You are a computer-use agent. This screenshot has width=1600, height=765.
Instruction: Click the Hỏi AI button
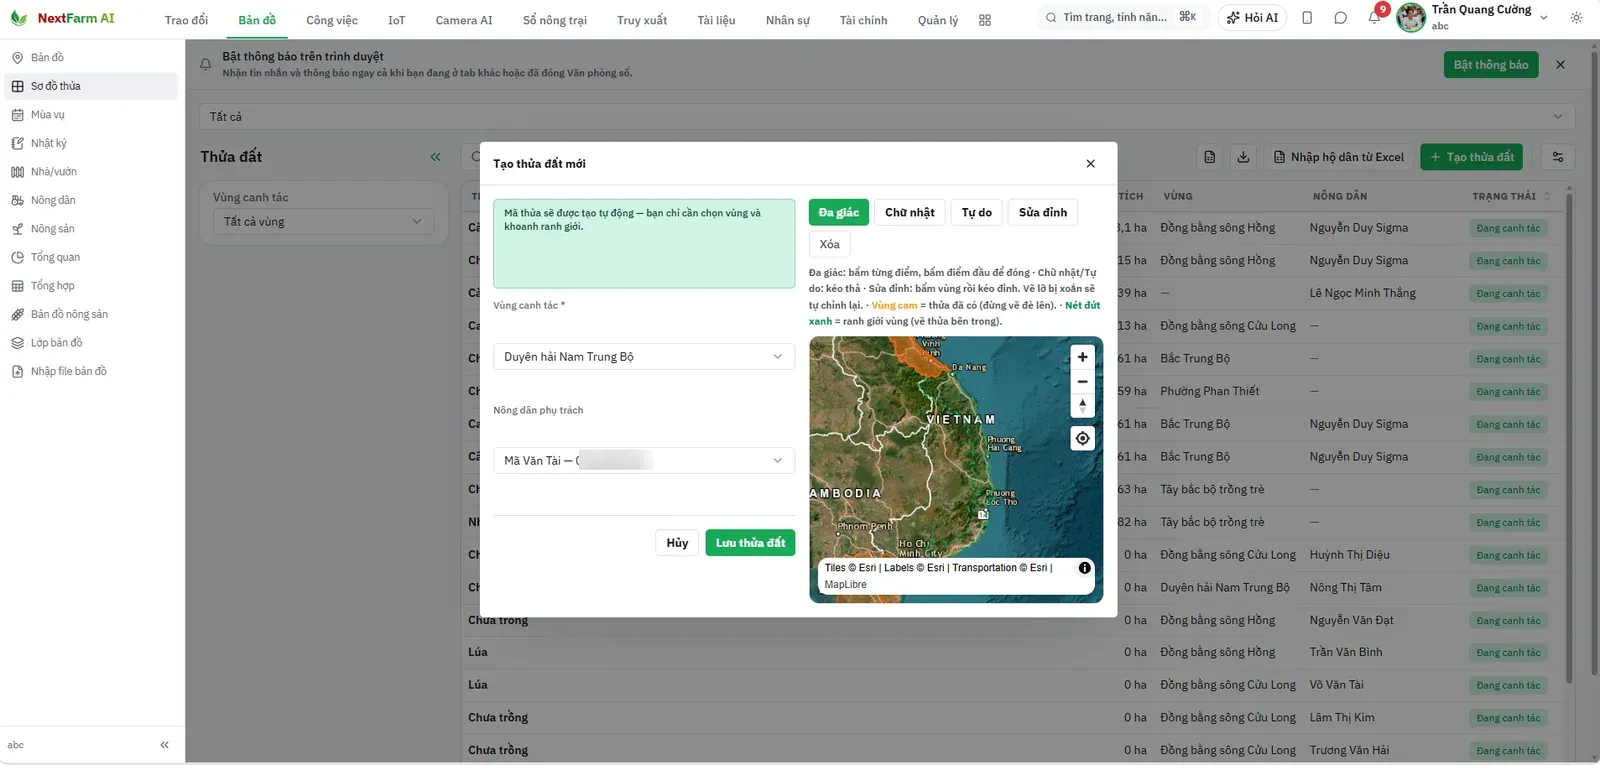pyautogui.click(x=1252, y=18)
